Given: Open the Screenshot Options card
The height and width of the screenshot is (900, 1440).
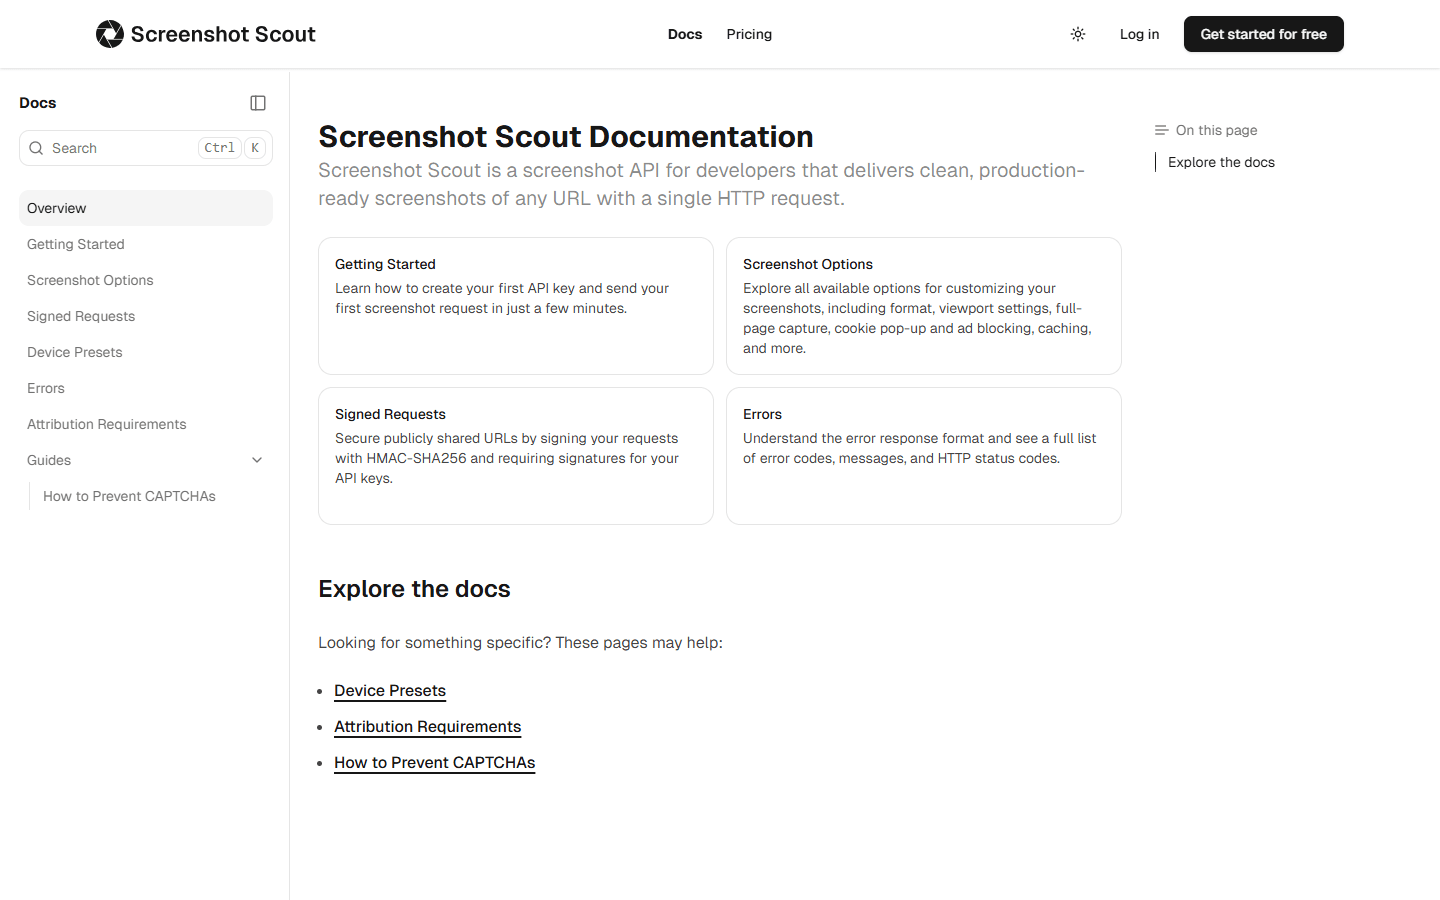Looking at the screenshot, I should coord(923,306).
